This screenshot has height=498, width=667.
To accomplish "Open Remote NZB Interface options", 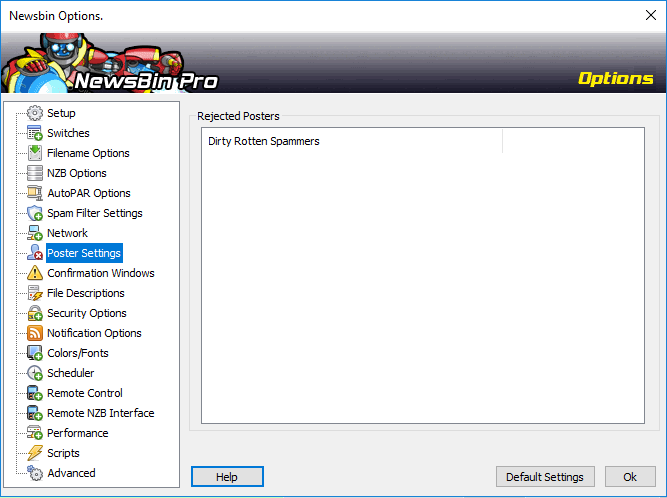I will click(100, 413).
